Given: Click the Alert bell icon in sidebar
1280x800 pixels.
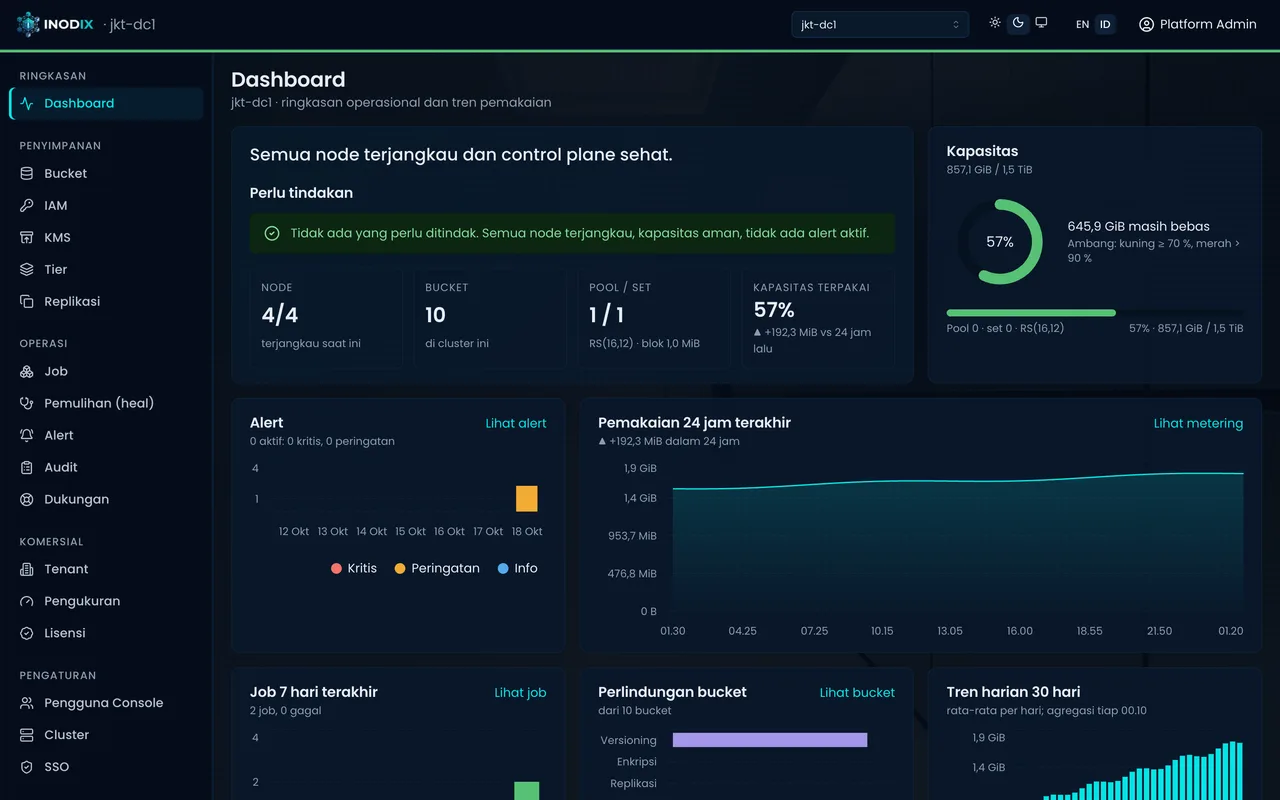Looking at the screenshot, I should (27, 435).
